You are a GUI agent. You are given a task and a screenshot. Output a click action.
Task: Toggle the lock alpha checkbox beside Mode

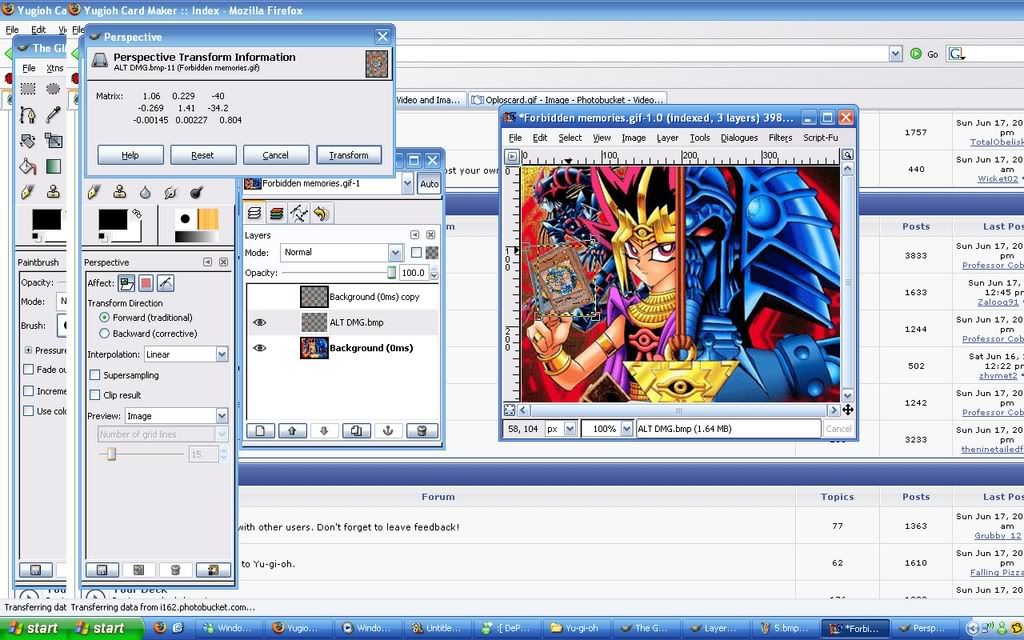coord(416,252)
